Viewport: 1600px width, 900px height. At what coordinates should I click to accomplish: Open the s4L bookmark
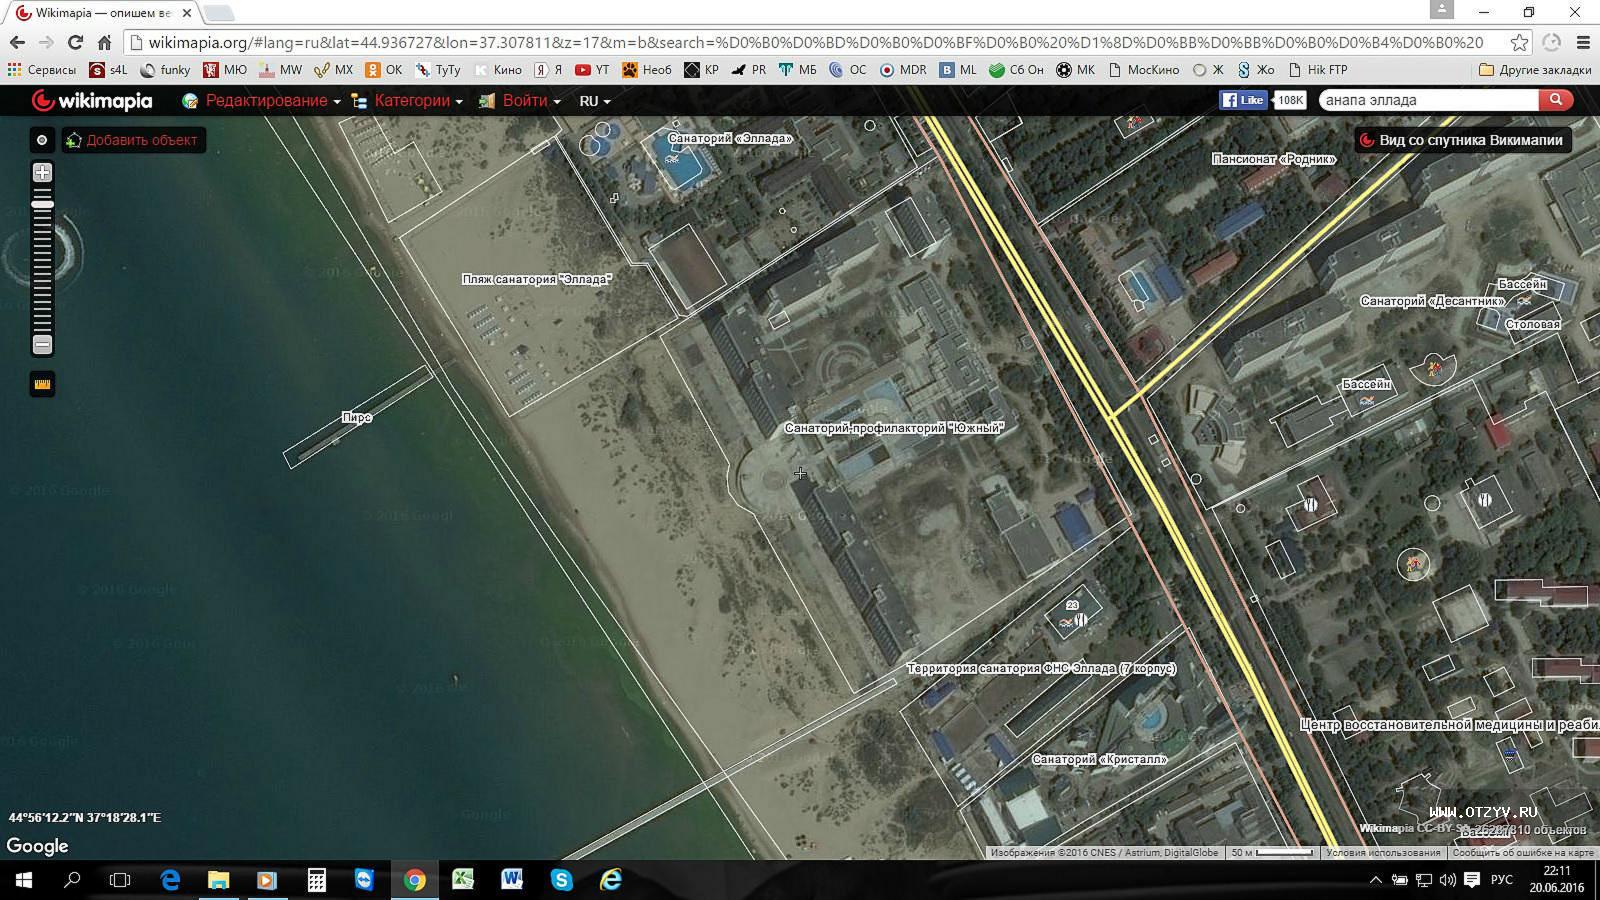(x=109, y=70)
